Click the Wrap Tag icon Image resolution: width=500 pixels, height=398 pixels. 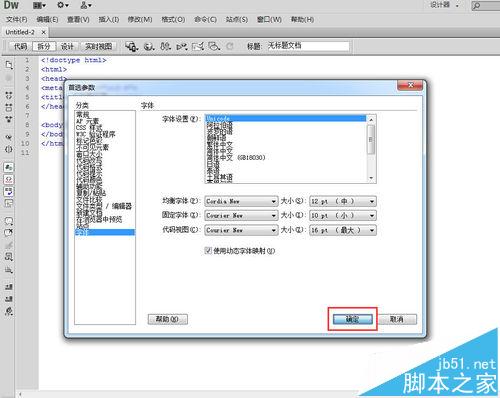tap(9, 245)
